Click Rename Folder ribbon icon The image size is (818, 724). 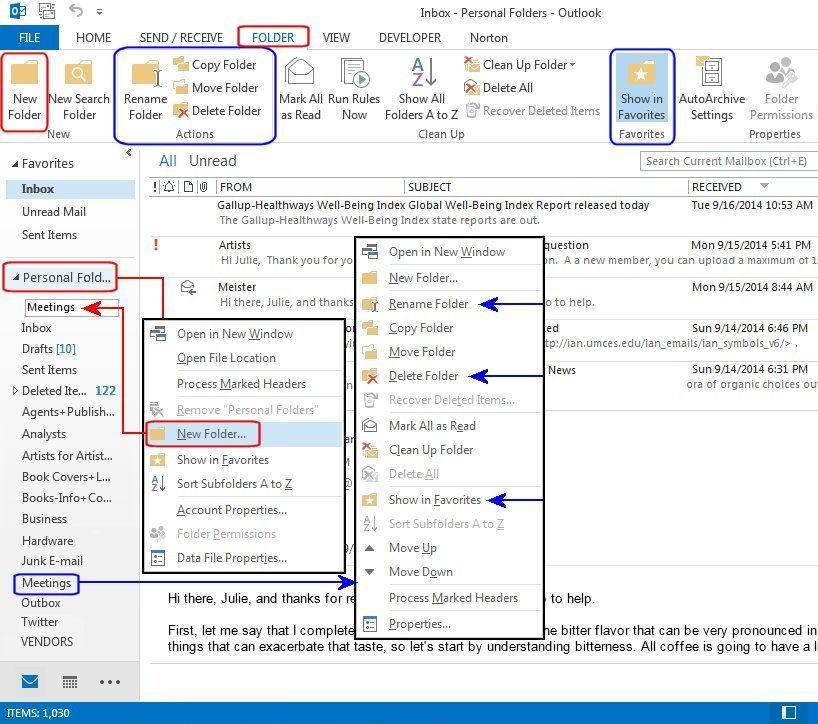(x=145, y=90)
